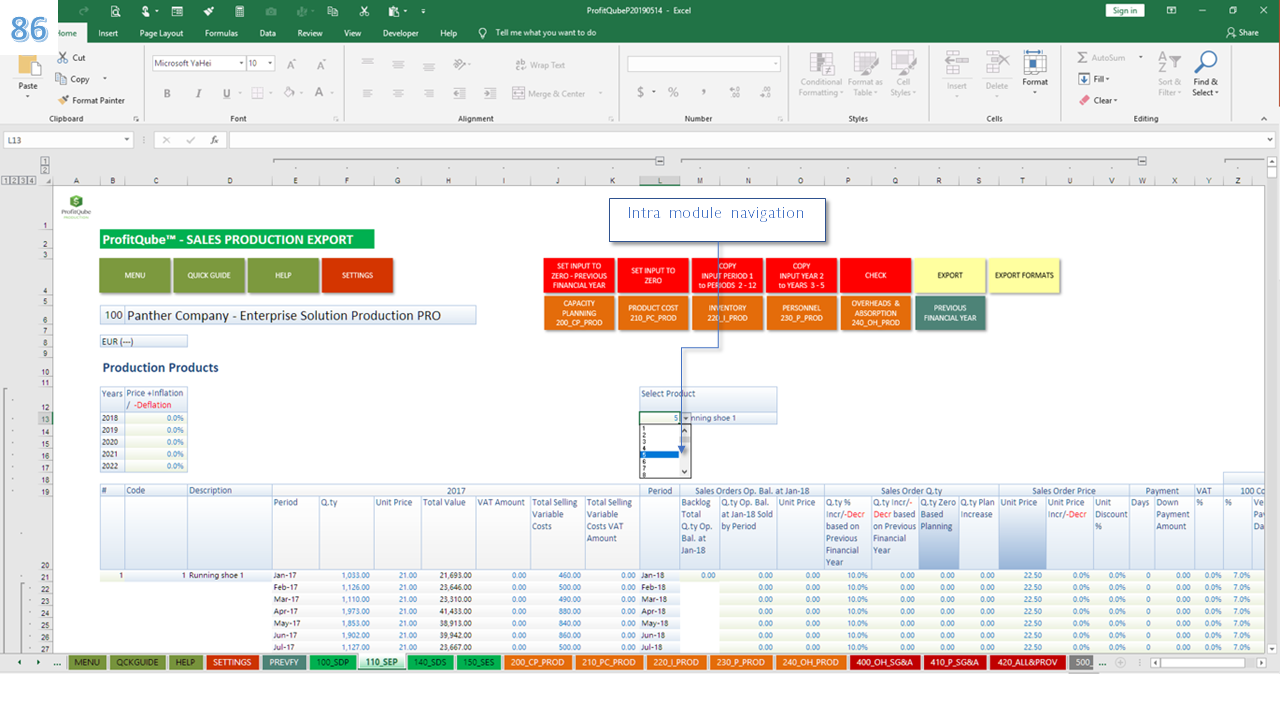Activate Format Painter

92,100
